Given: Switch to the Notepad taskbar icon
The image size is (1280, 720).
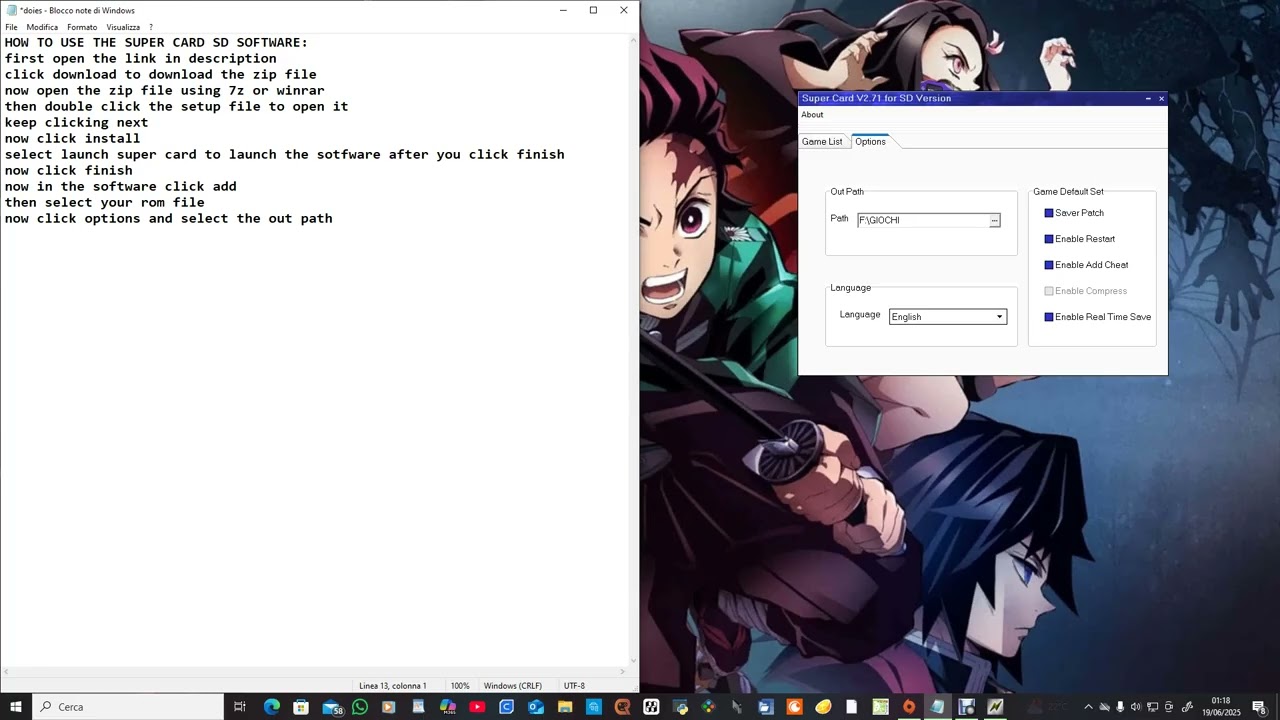Looking at the screenshot, I should point(937,707).
